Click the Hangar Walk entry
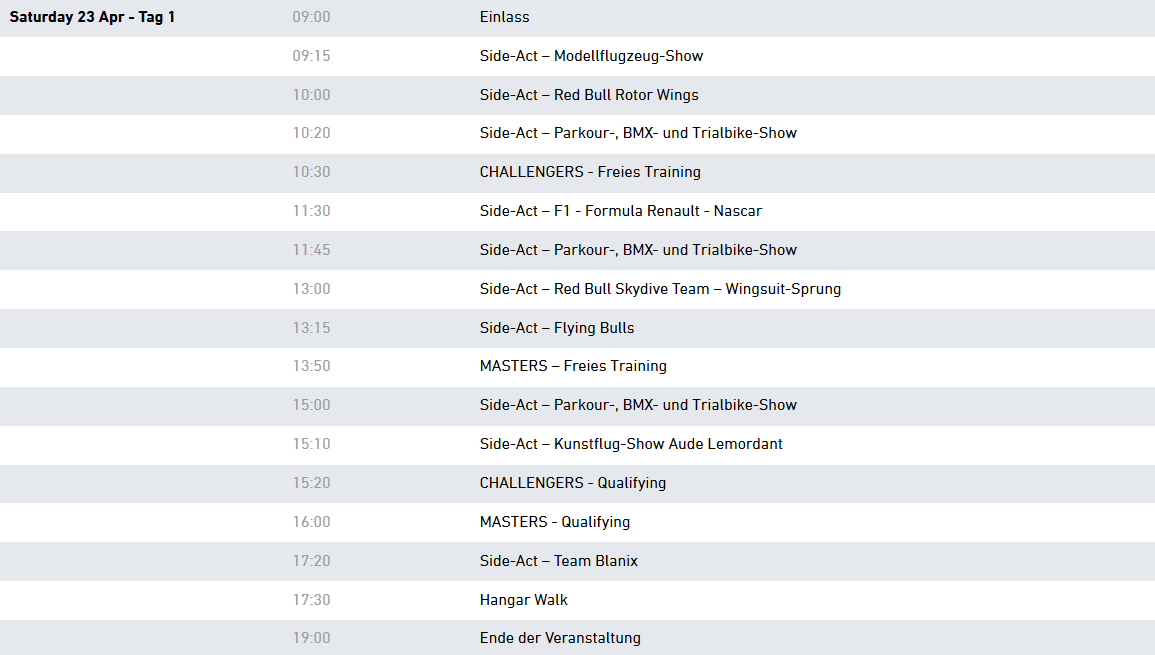 524,600
